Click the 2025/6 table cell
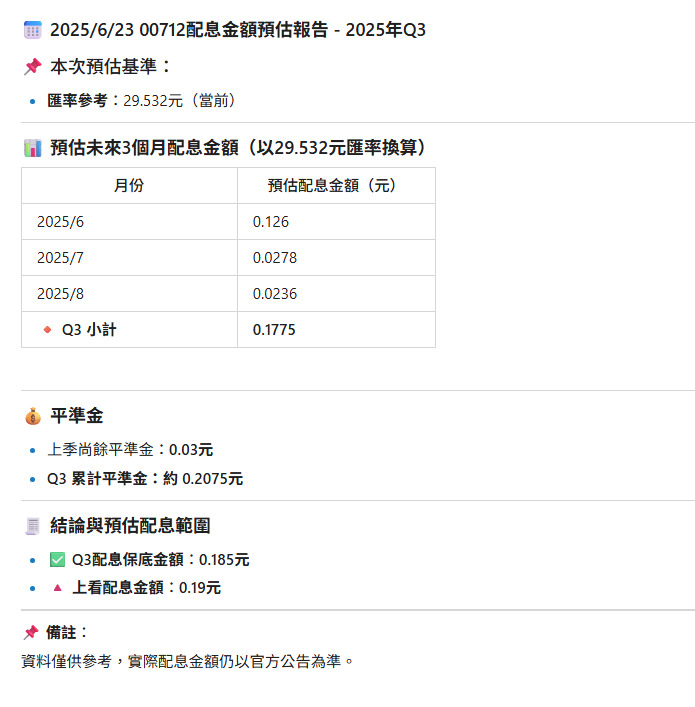 (x=129, y=221)
